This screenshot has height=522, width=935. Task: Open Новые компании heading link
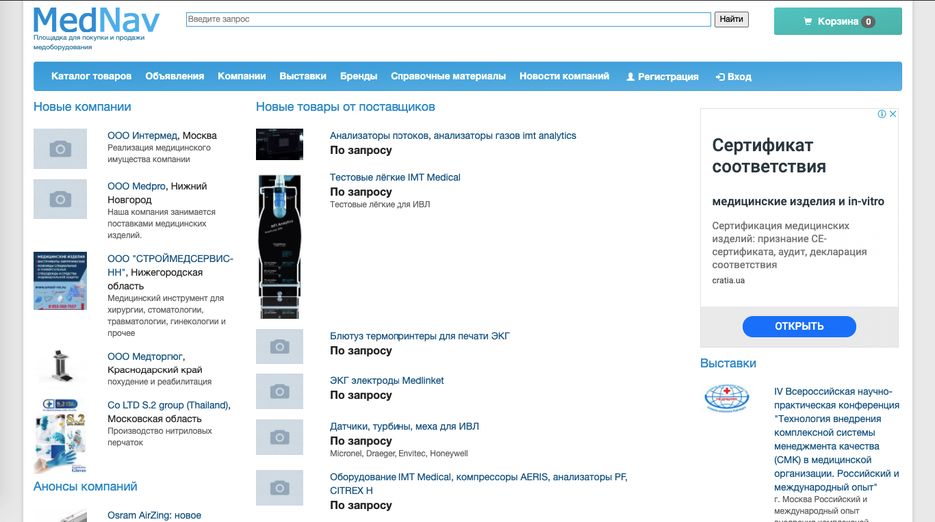click(x=82, y=107)
